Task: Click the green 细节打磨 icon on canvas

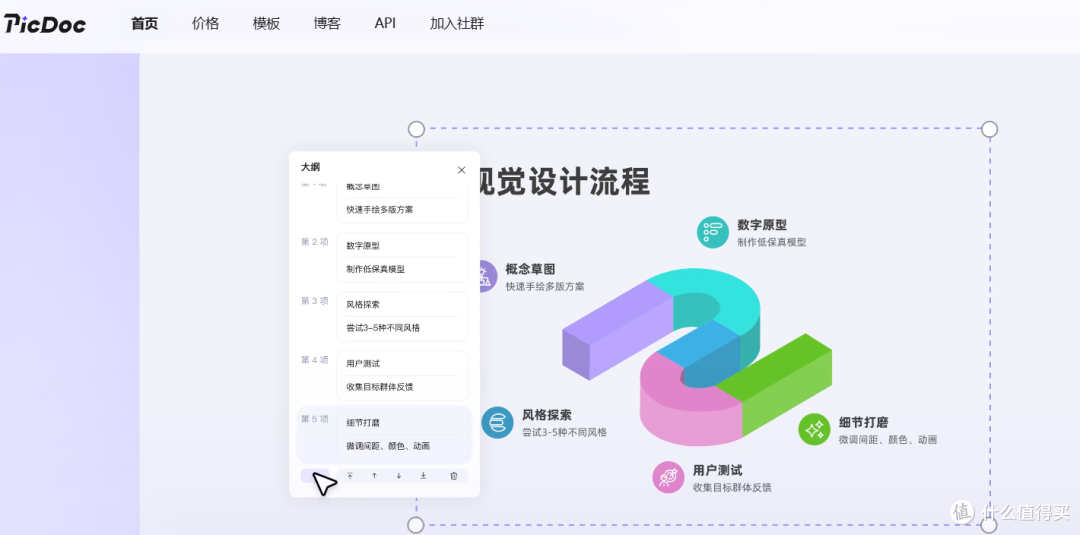Action: click(815, 429)
